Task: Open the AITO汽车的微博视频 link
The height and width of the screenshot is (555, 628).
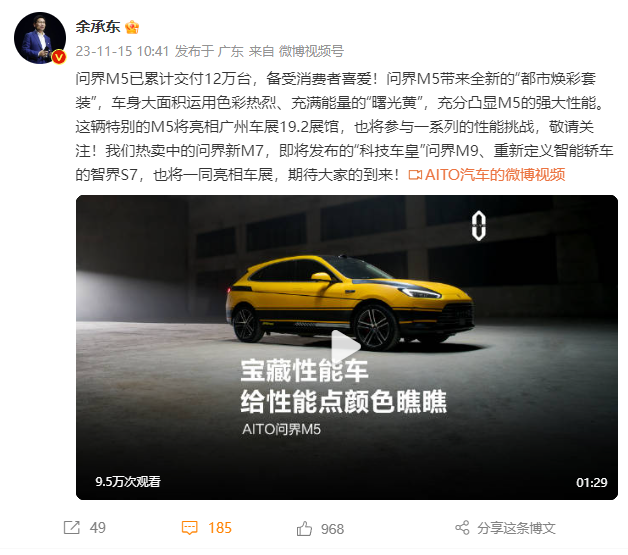Action: tap(495, 175)
